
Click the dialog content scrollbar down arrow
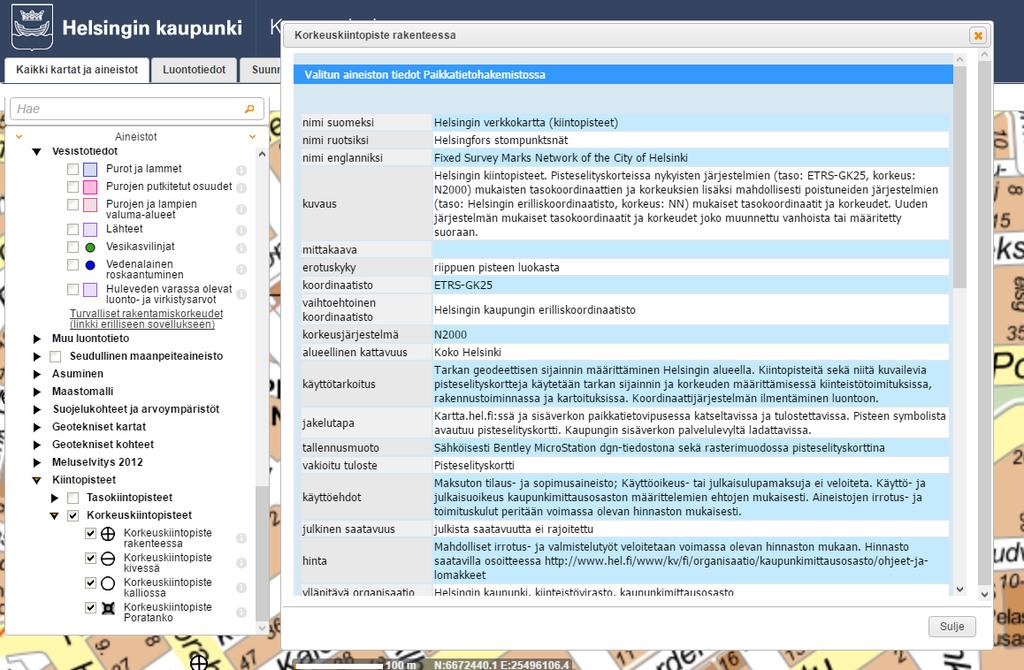point(959,589)
